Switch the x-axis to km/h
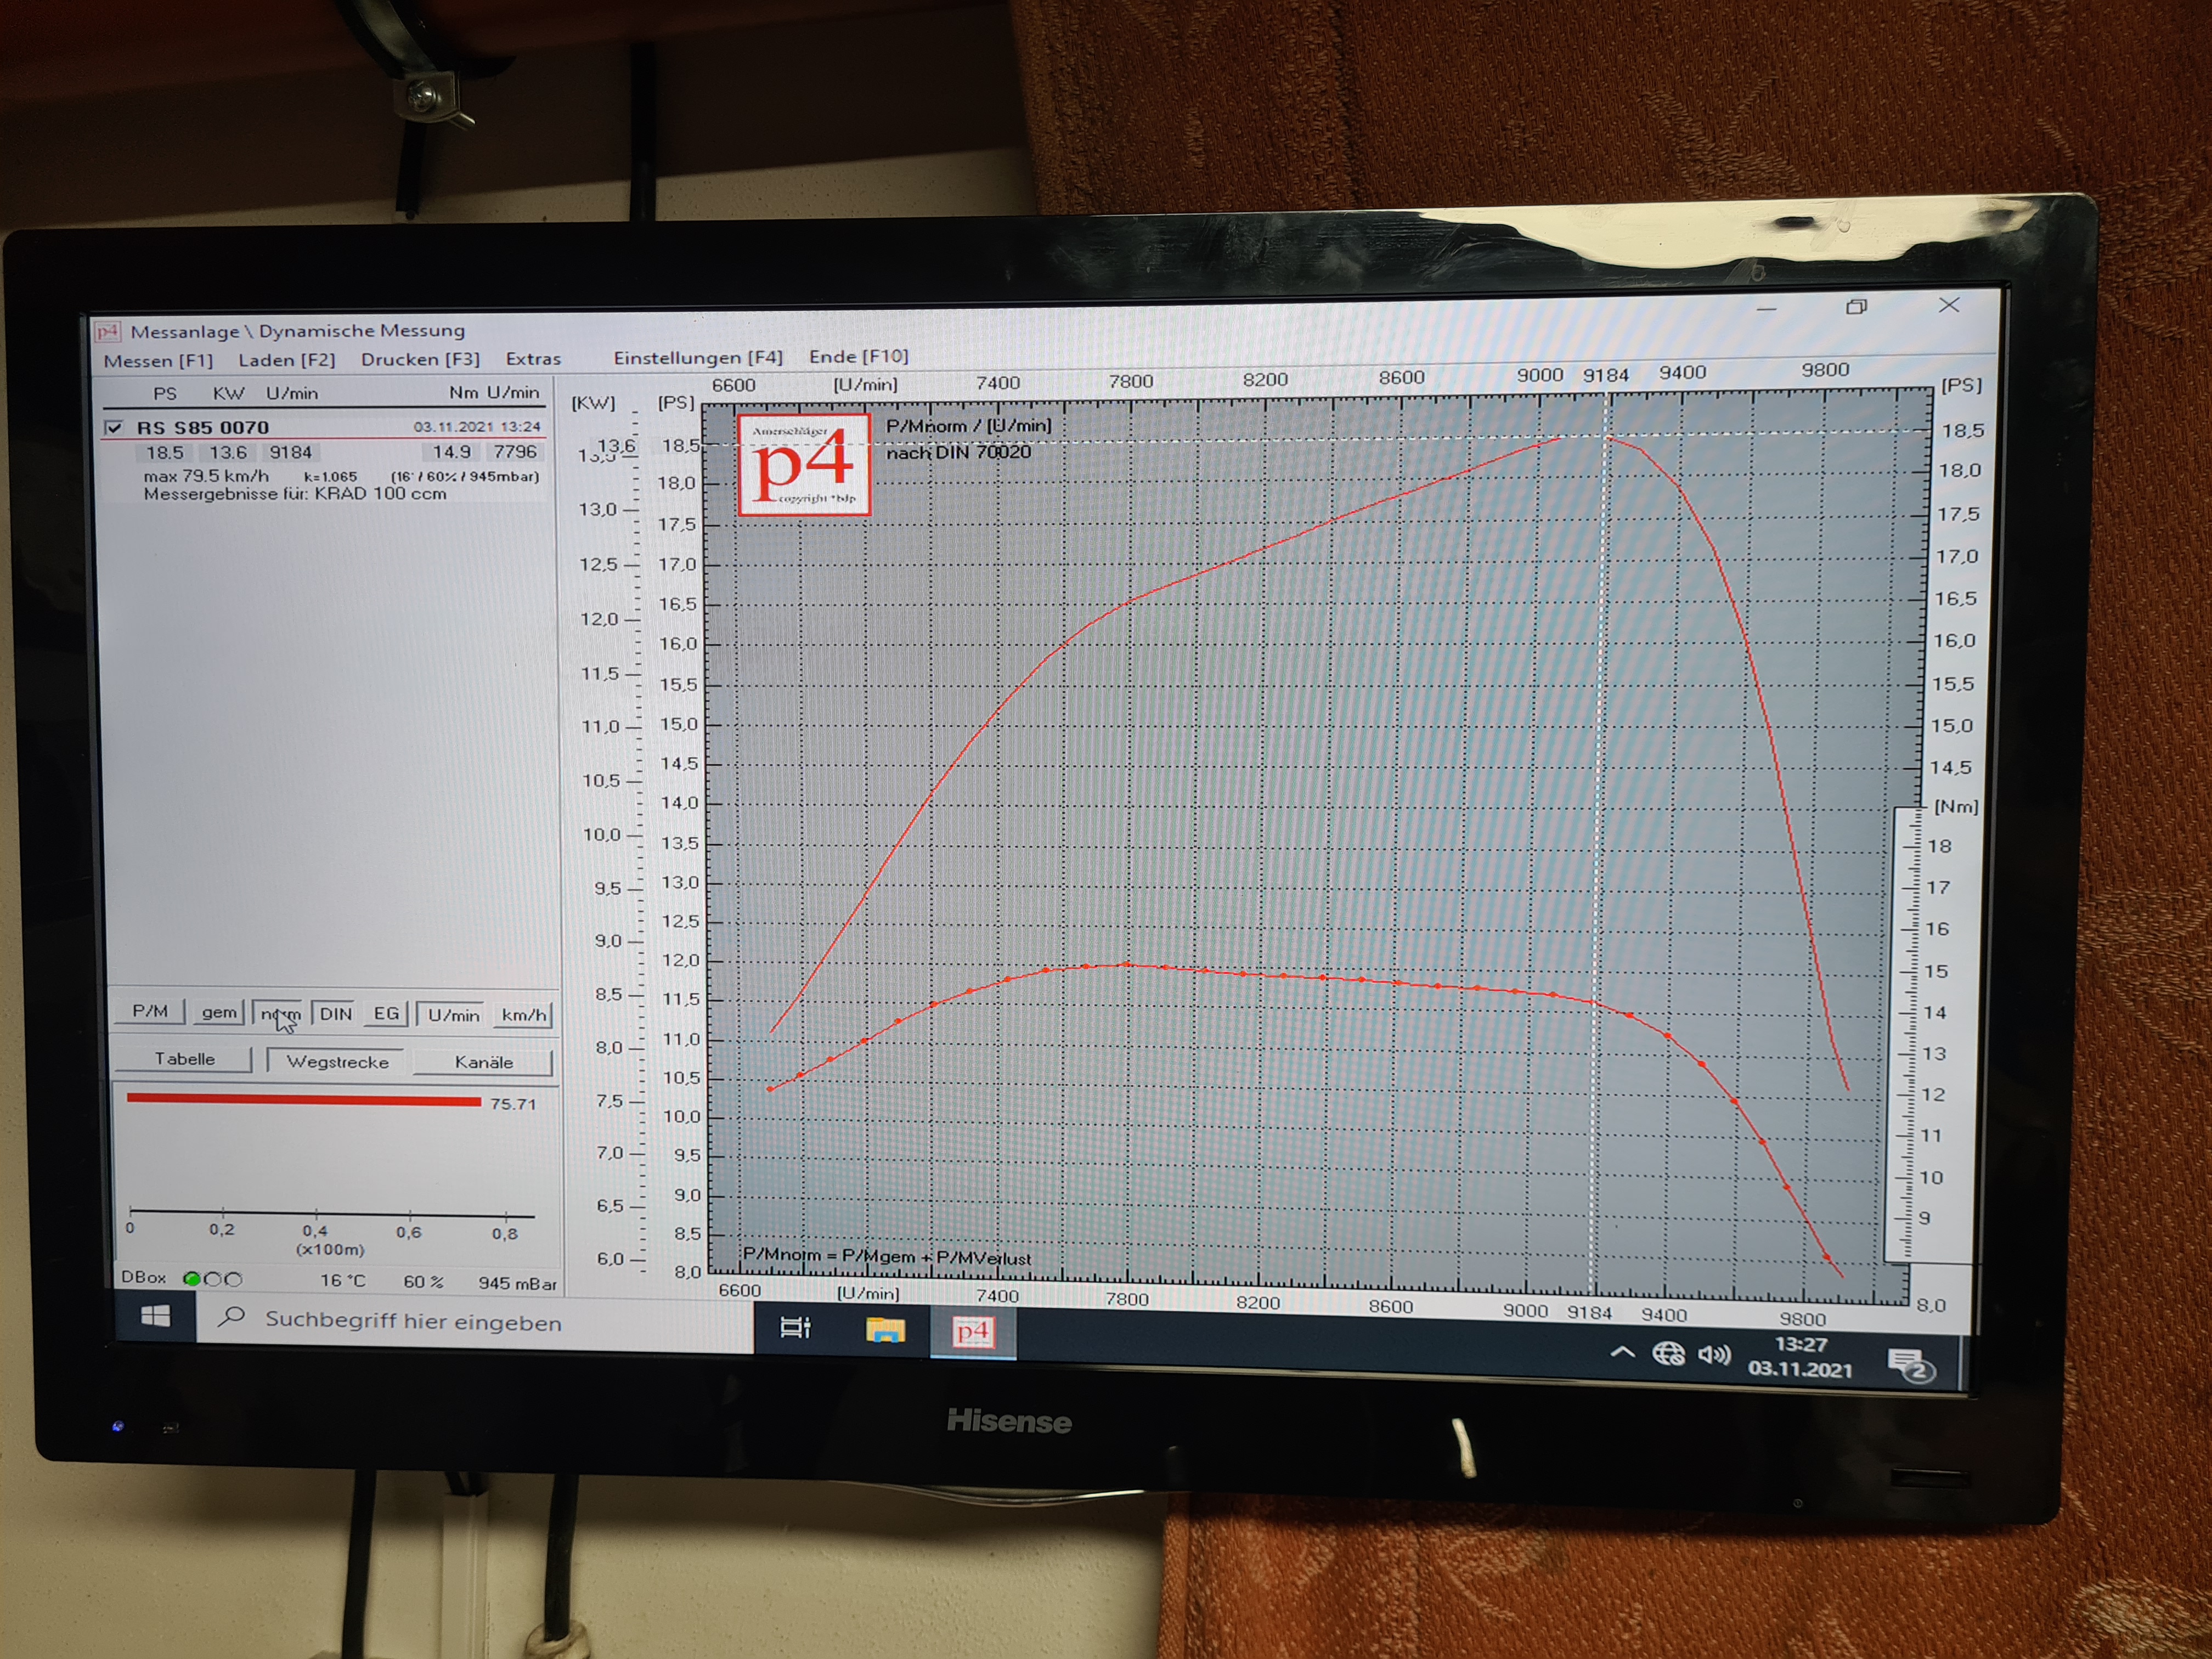 point(523,1015)
